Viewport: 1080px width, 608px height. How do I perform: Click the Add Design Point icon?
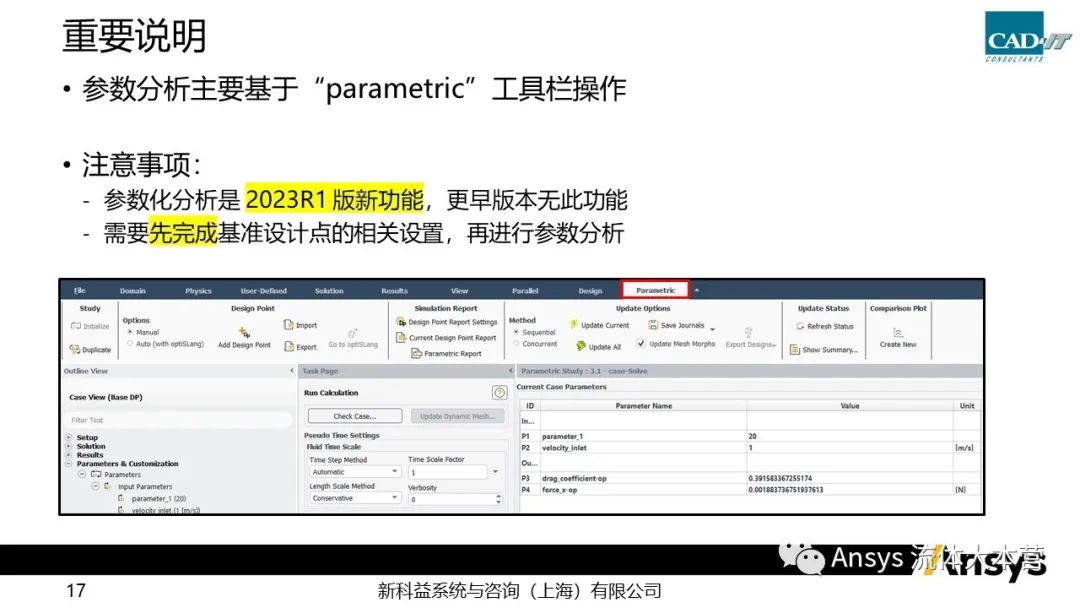[x=244, y=333]
